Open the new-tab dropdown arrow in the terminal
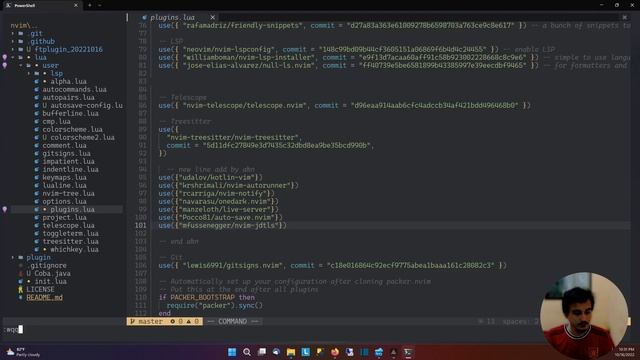640x360 pixels. (x=100, y=5)
